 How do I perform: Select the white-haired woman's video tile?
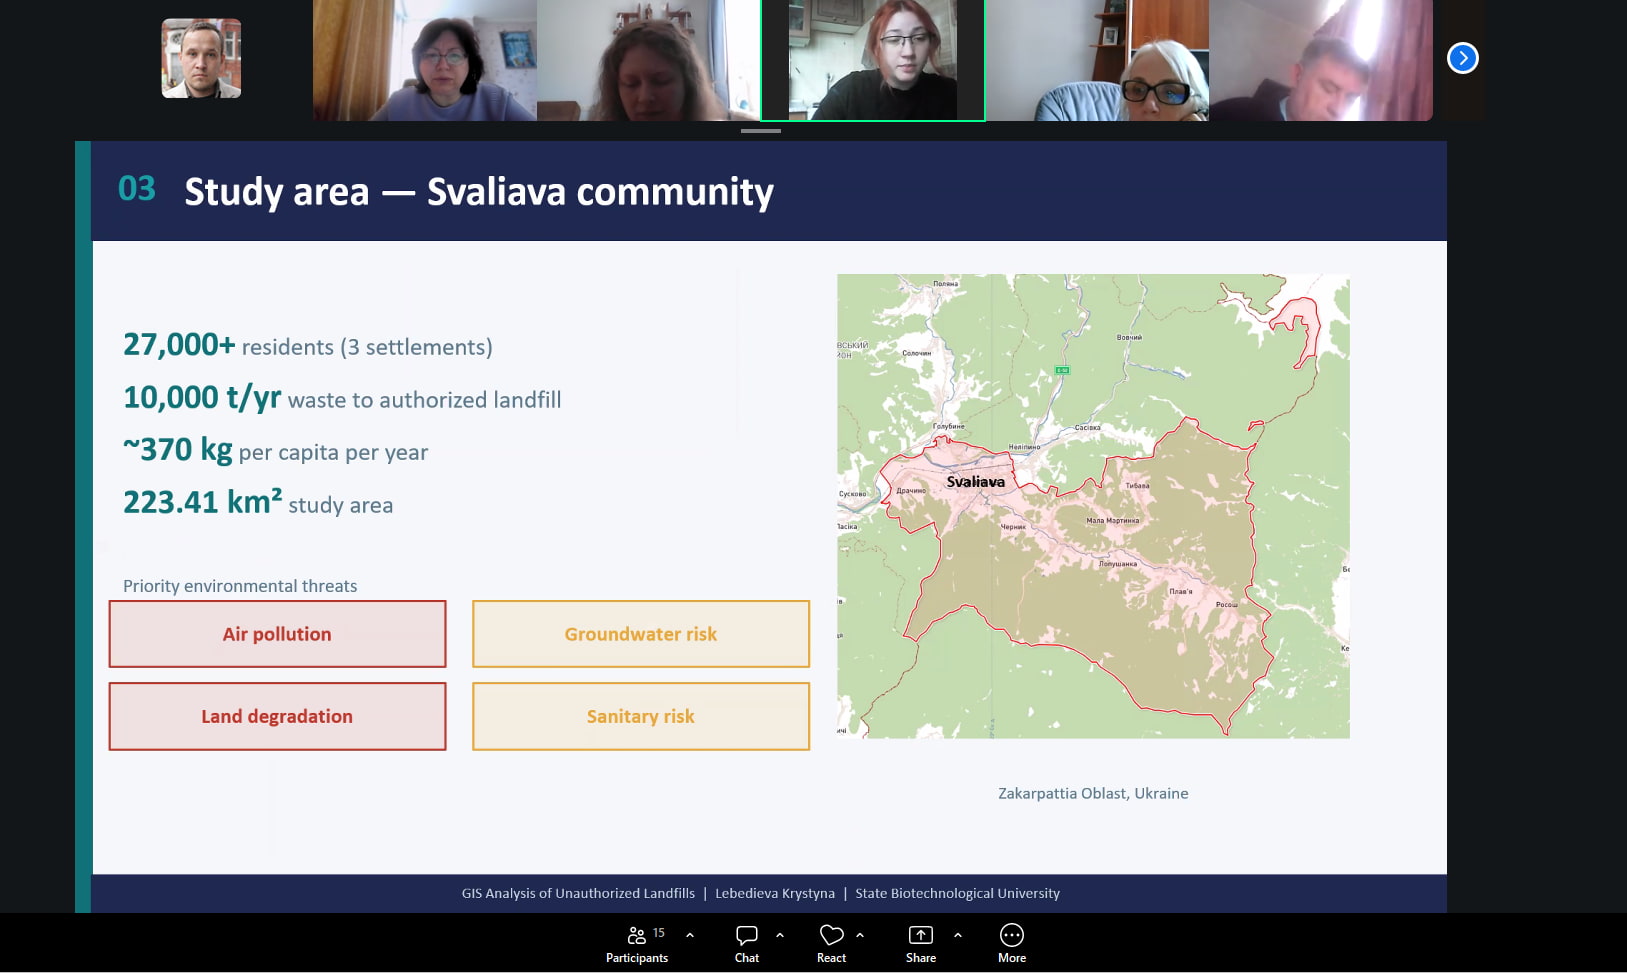[x=1096, y=60]
